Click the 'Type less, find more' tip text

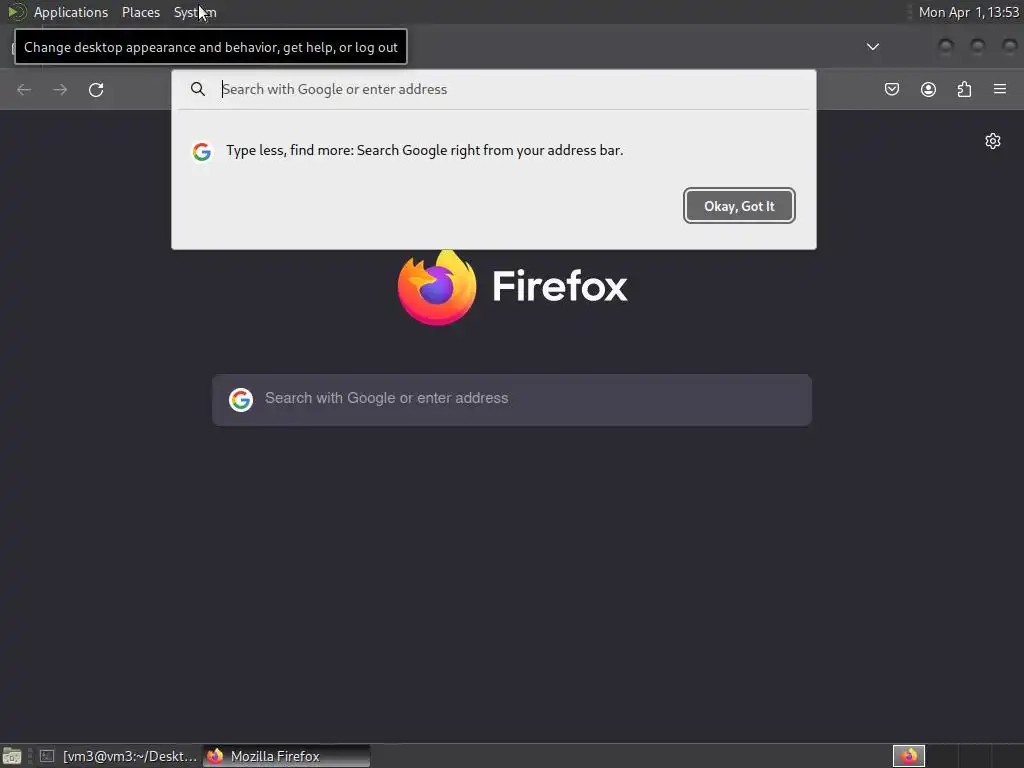[x=424, y=150]
